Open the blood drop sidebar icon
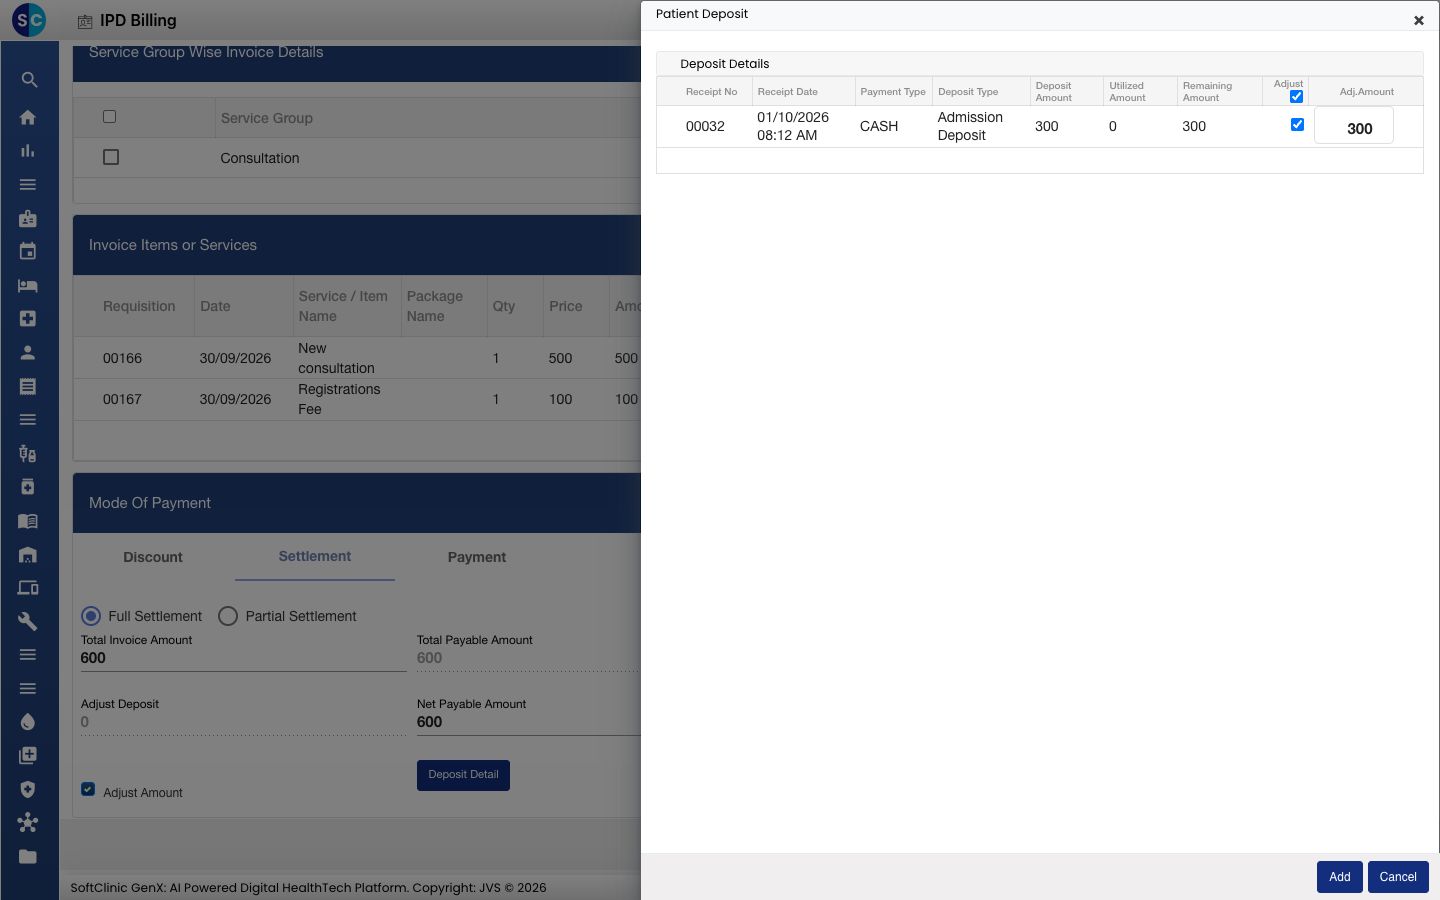Screen dimensions: 1440x900 (28, 722)
